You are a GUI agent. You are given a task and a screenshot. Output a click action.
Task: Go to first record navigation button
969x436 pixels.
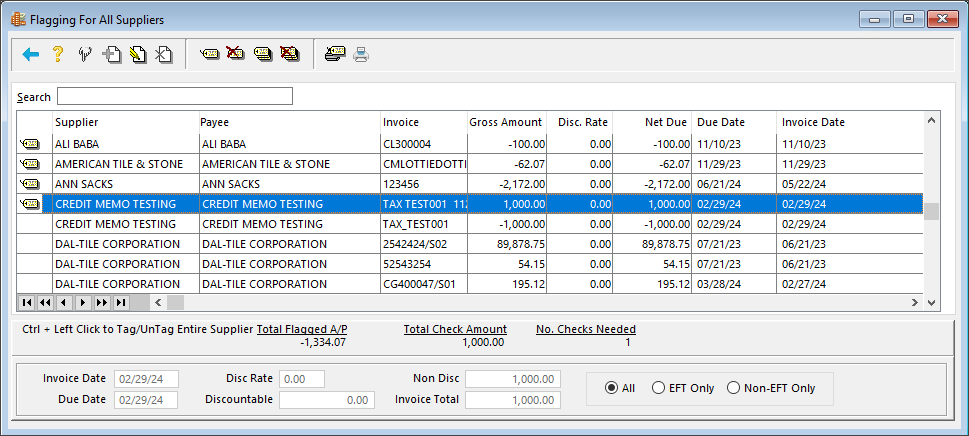click(27, 303)
